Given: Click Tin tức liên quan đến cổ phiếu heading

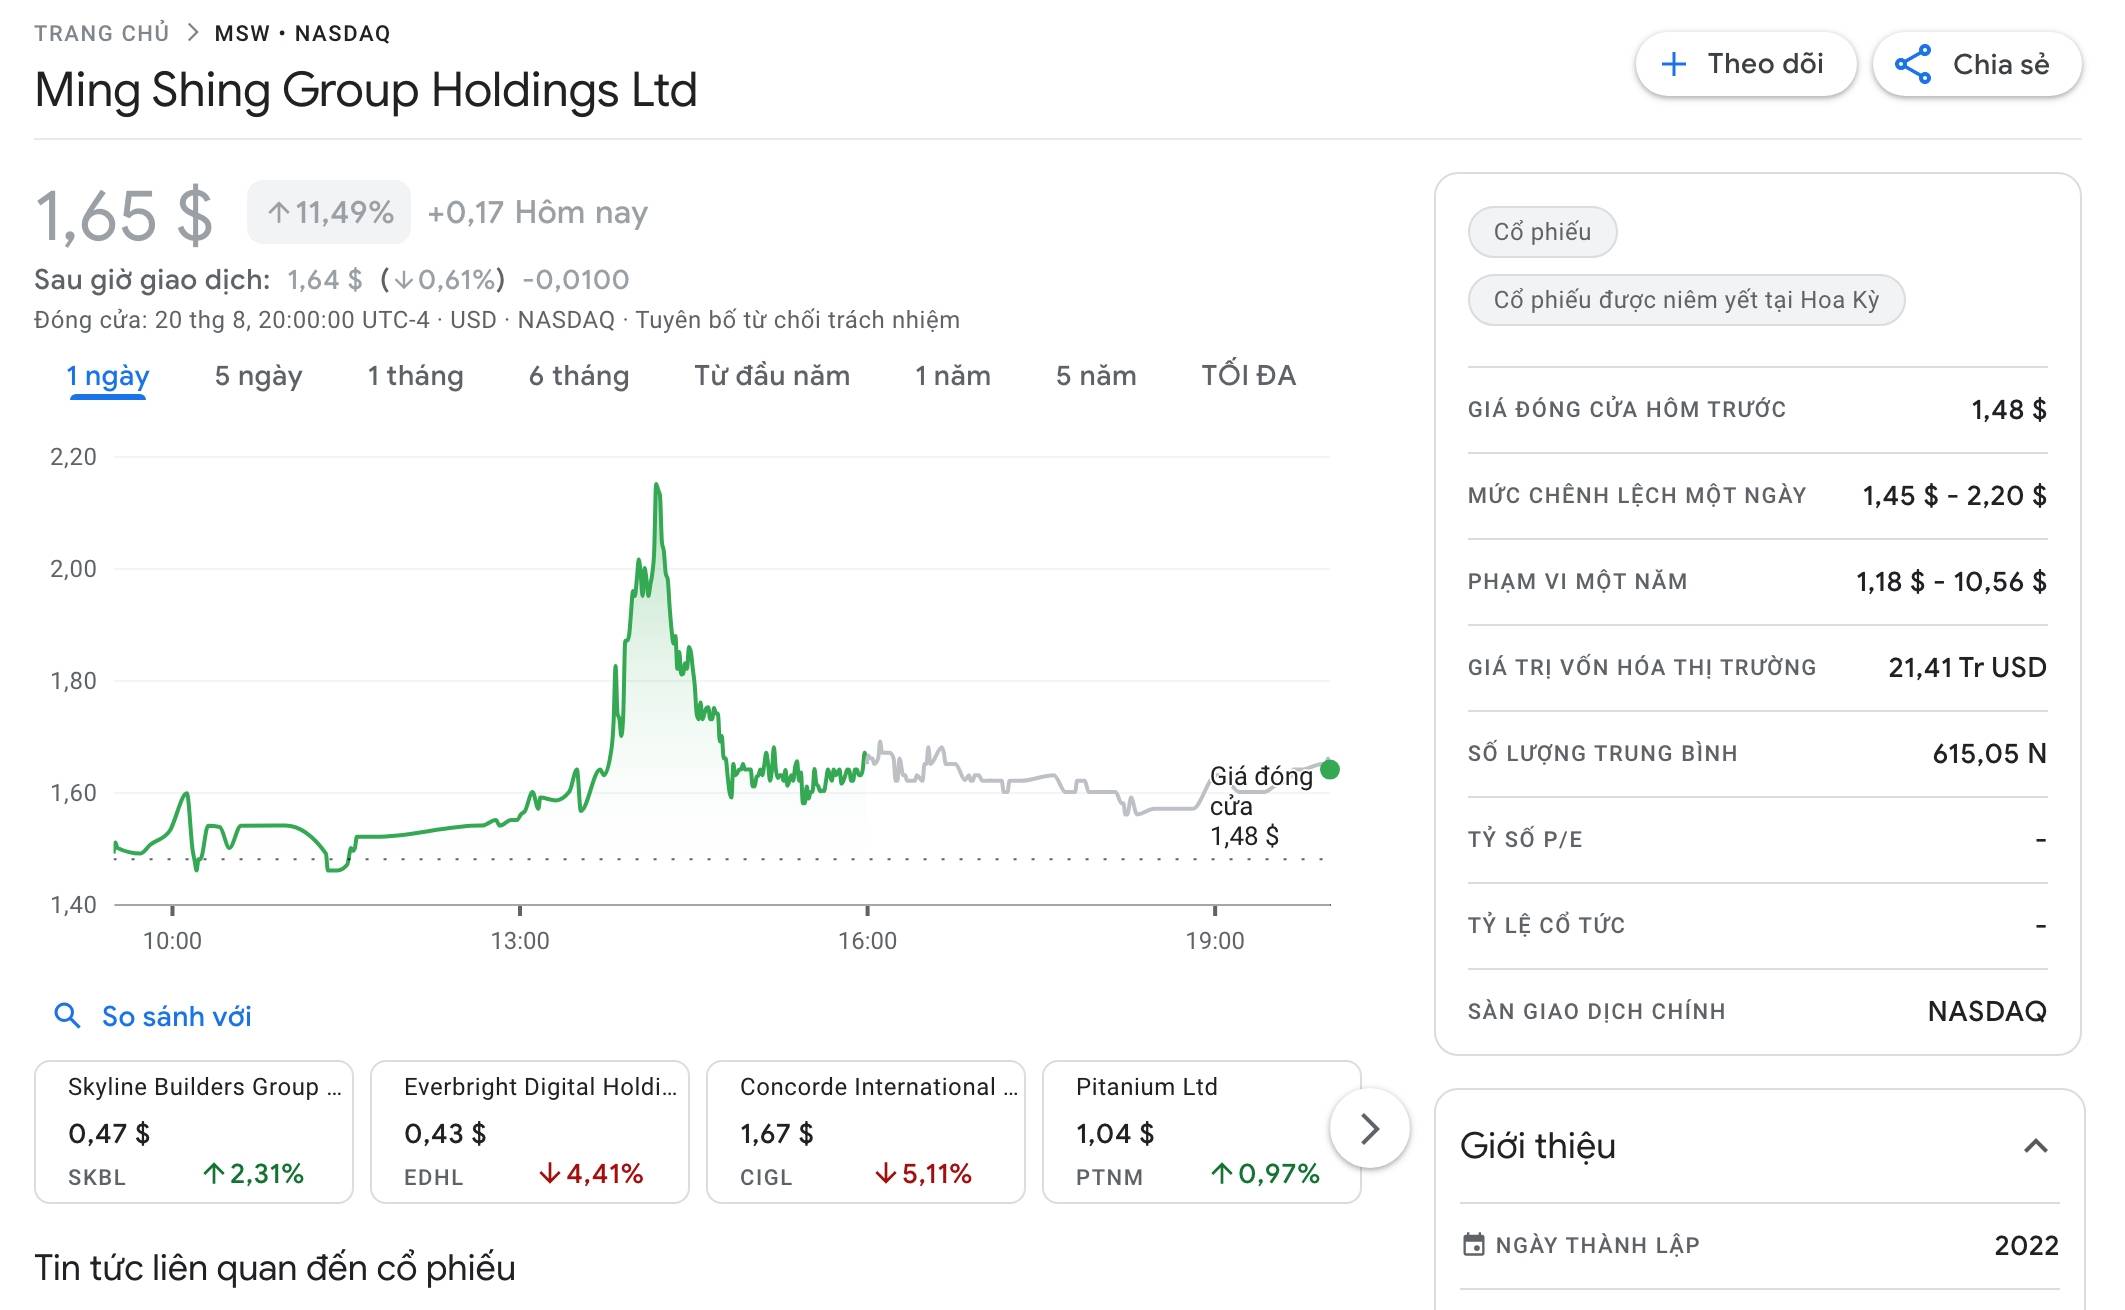Looking at the screenshot, I should (275, 1268).
